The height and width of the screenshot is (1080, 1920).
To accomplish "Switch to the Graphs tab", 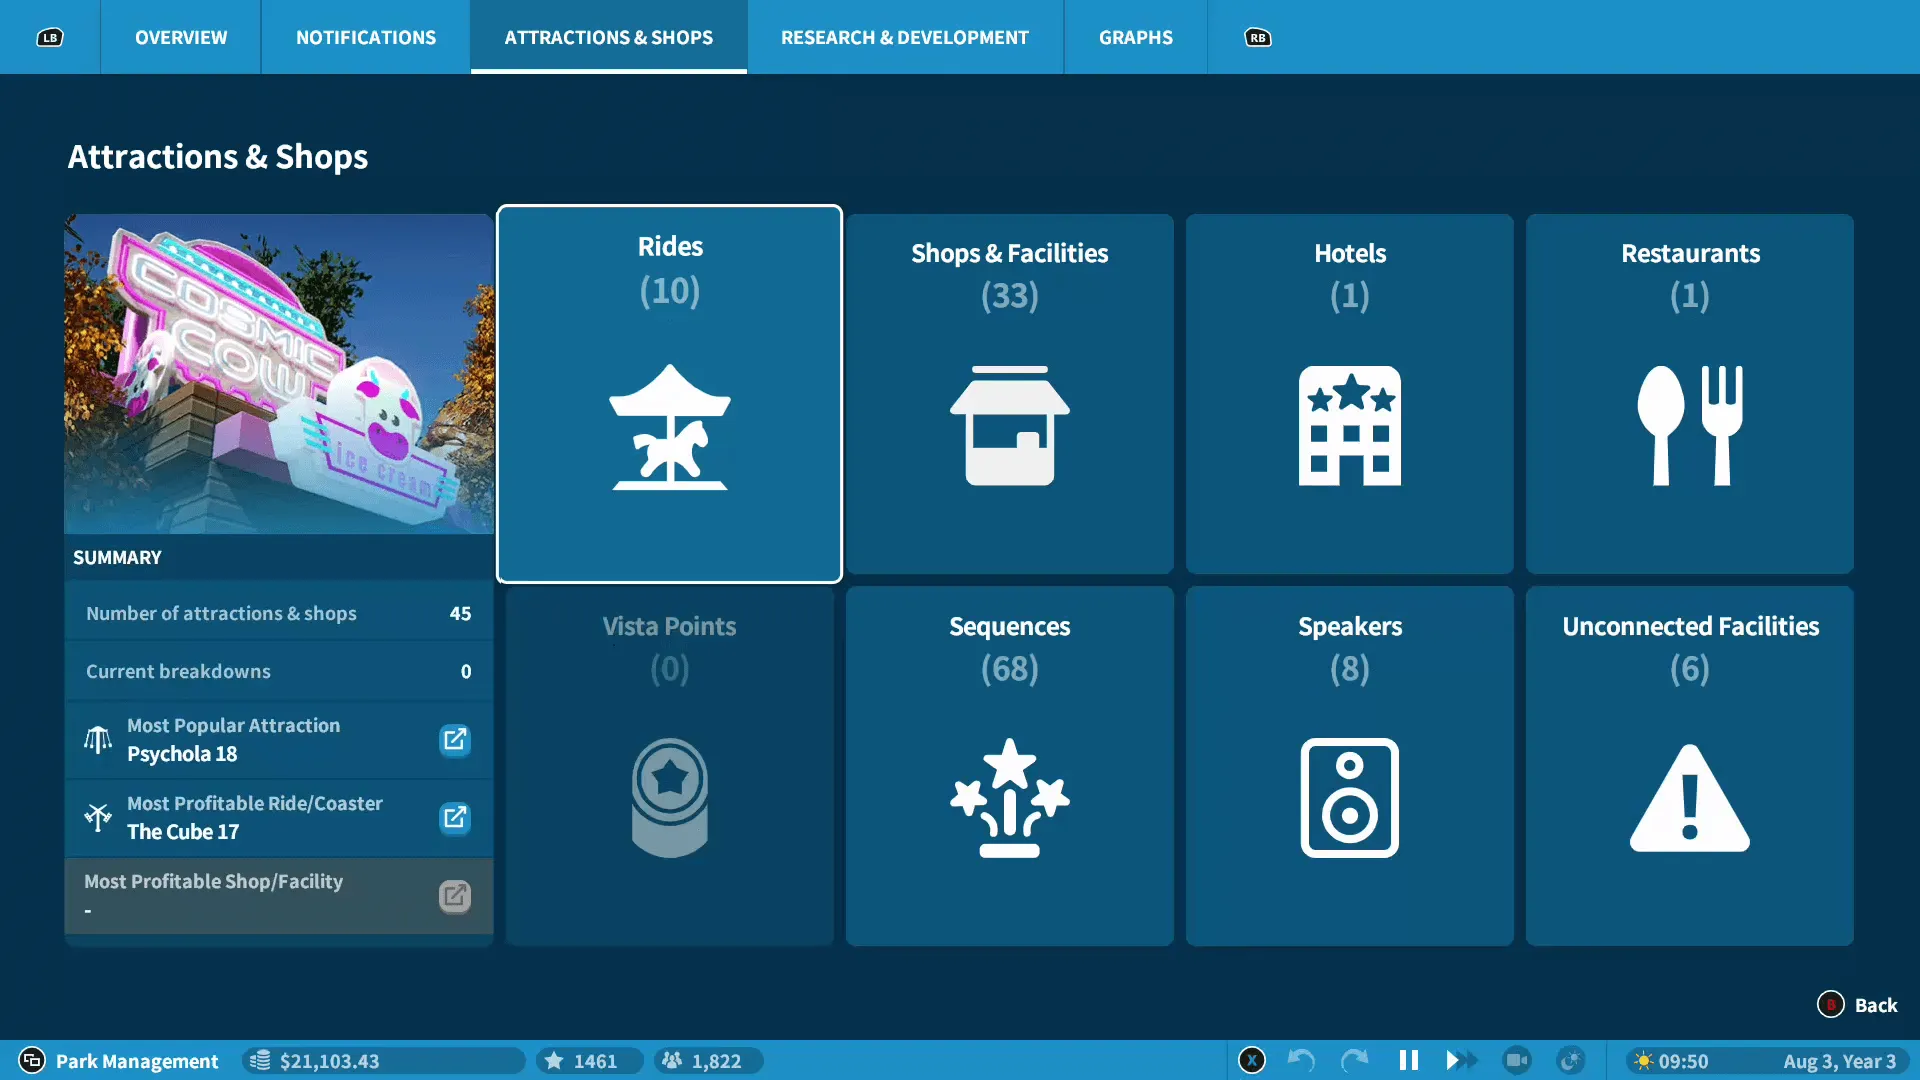I will [1135, 37].
